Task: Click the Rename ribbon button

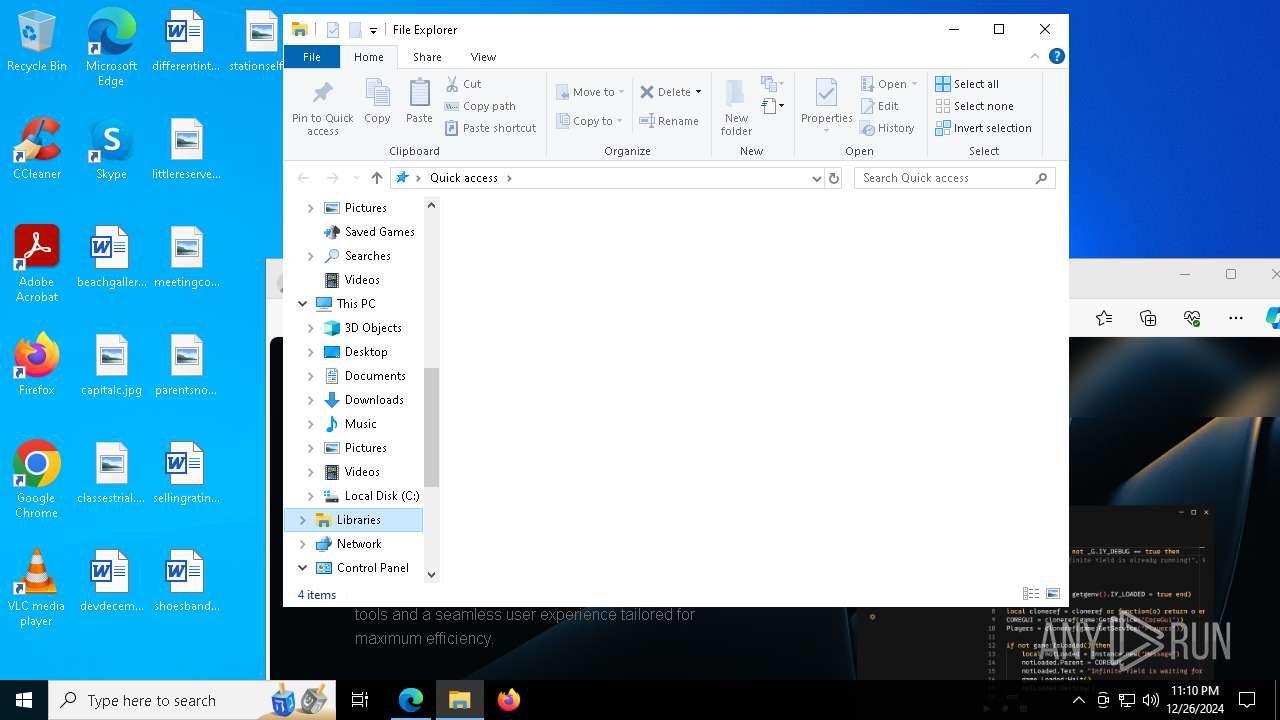Action: click(x=670, y=121)
